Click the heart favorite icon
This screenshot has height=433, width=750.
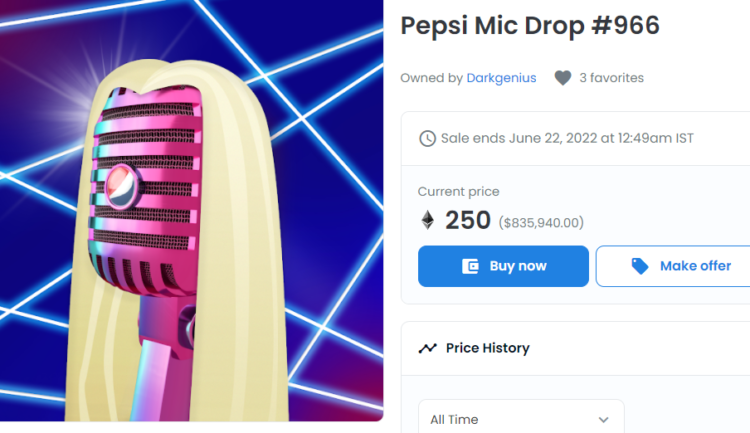pyautogui.click(x=563, y=78)
